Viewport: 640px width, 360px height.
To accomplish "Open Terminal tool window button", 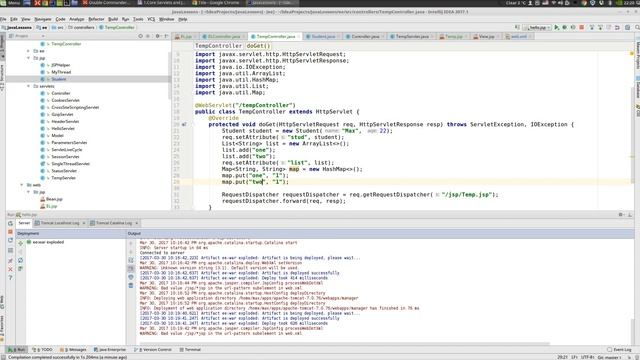I will click(x=190, y=350).
